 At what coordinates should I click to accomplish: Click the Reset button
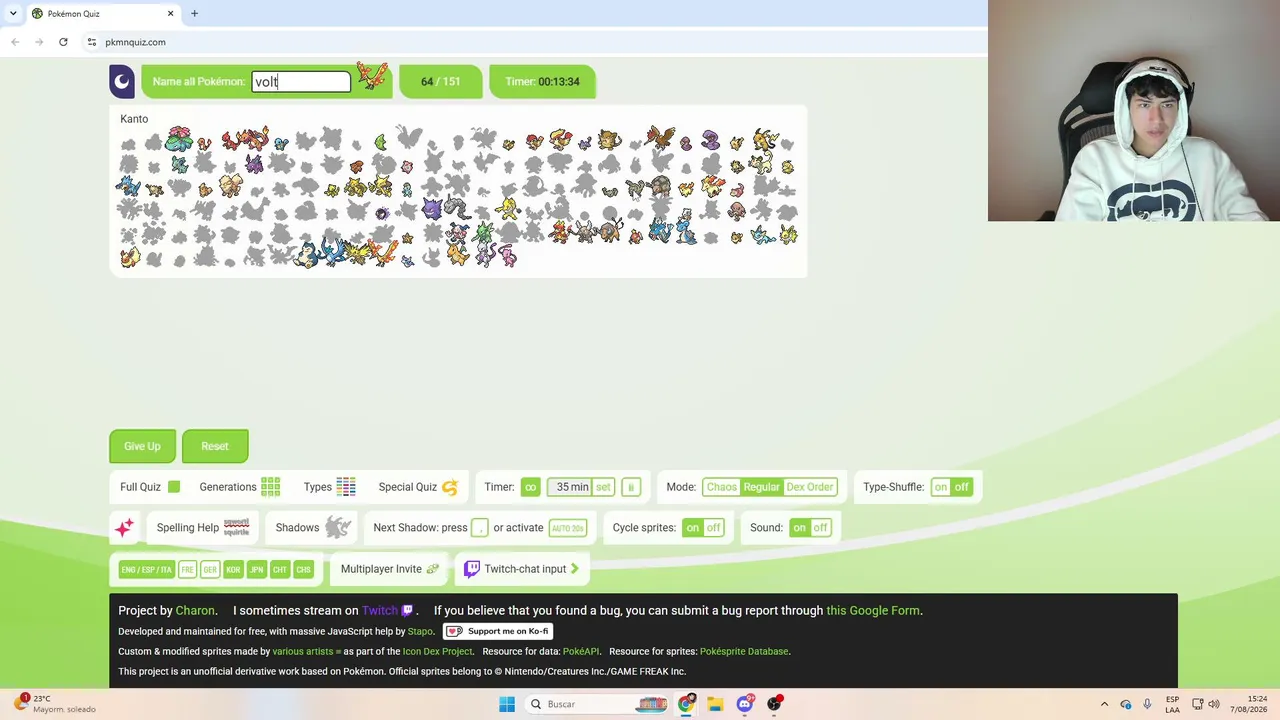[x=215, y=446]
